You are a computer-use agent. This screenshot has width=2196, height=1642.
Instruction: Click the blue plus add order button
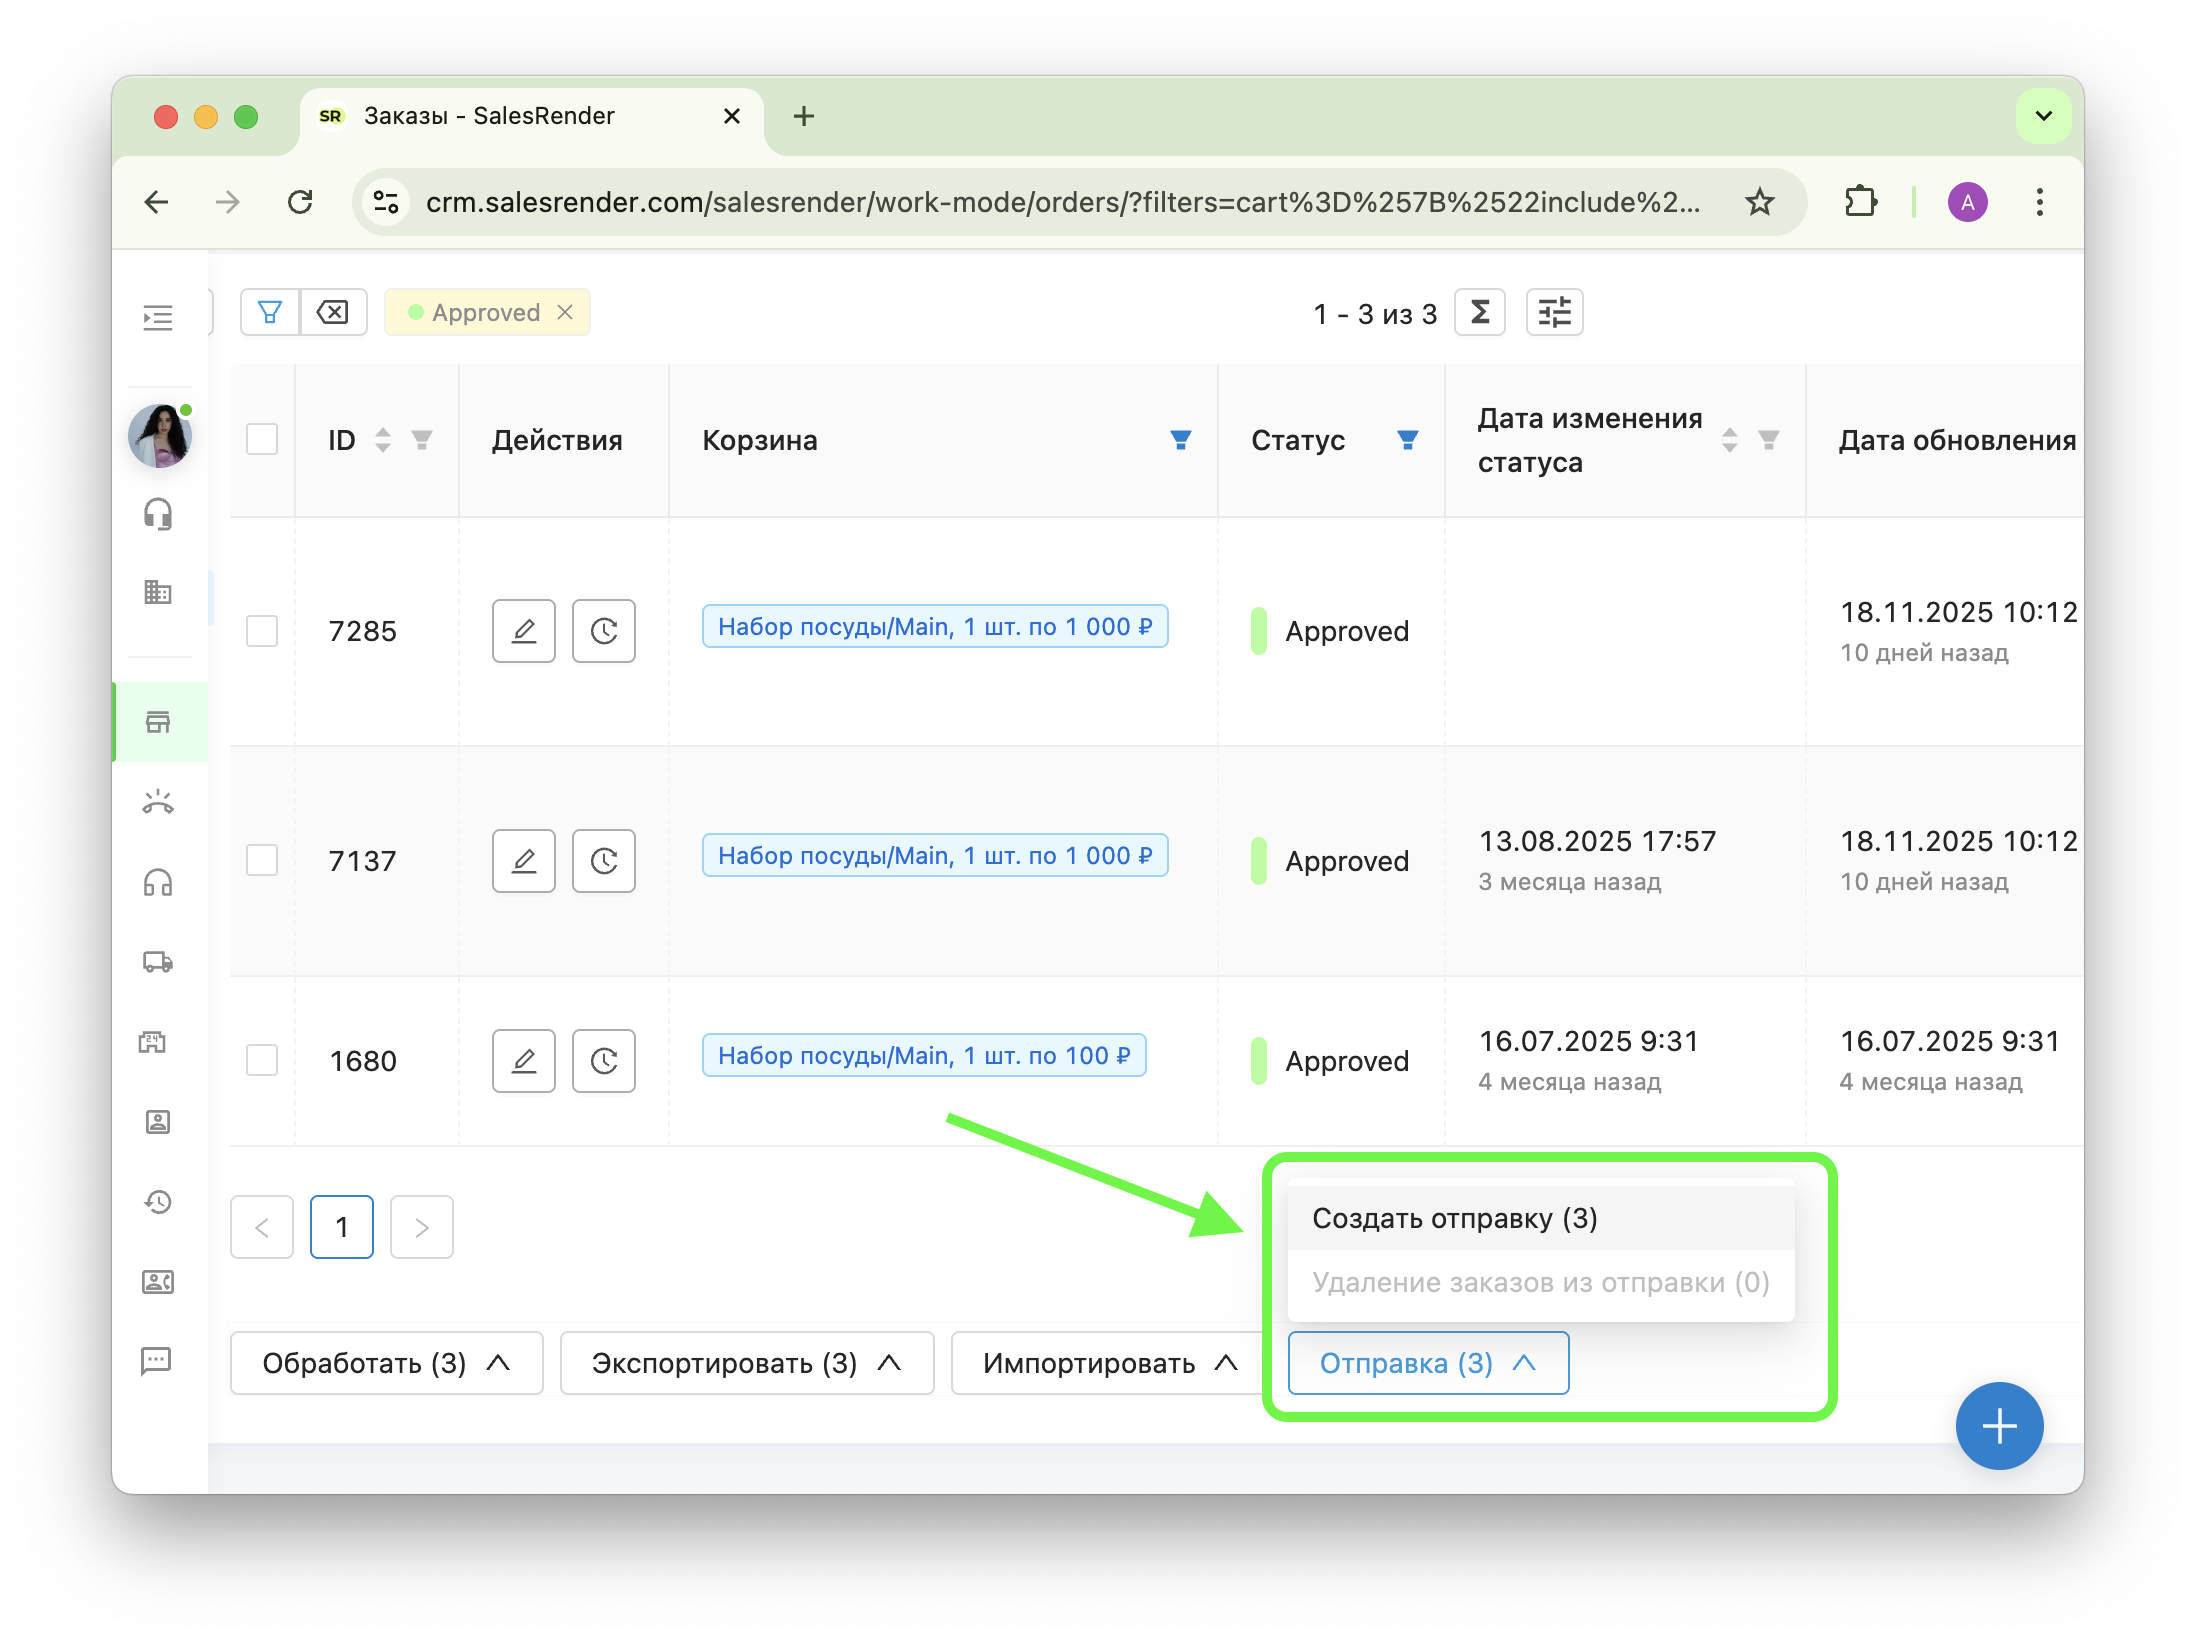(x=1999, y=1426)
